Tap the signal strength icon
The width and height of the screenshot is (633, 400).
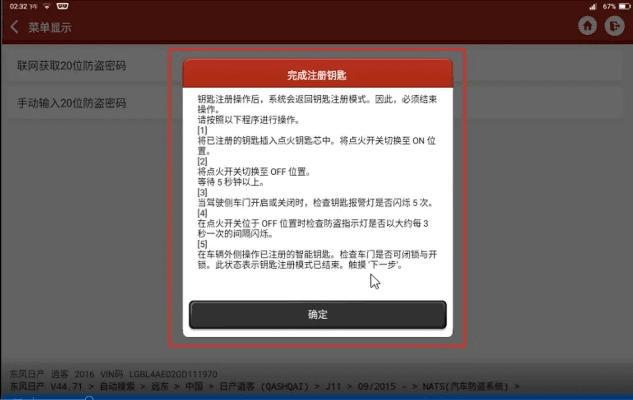coord(593,6)
